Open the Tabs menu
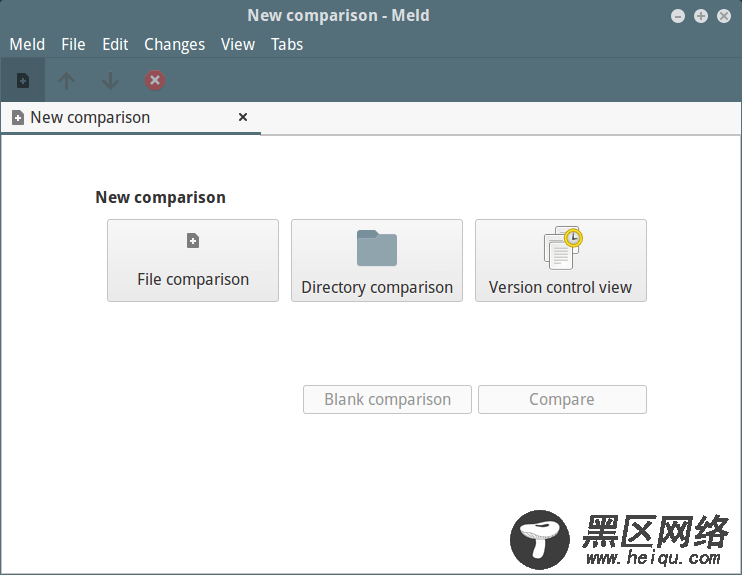This screenshot has height=575, width=742. (x=287, y=44)
